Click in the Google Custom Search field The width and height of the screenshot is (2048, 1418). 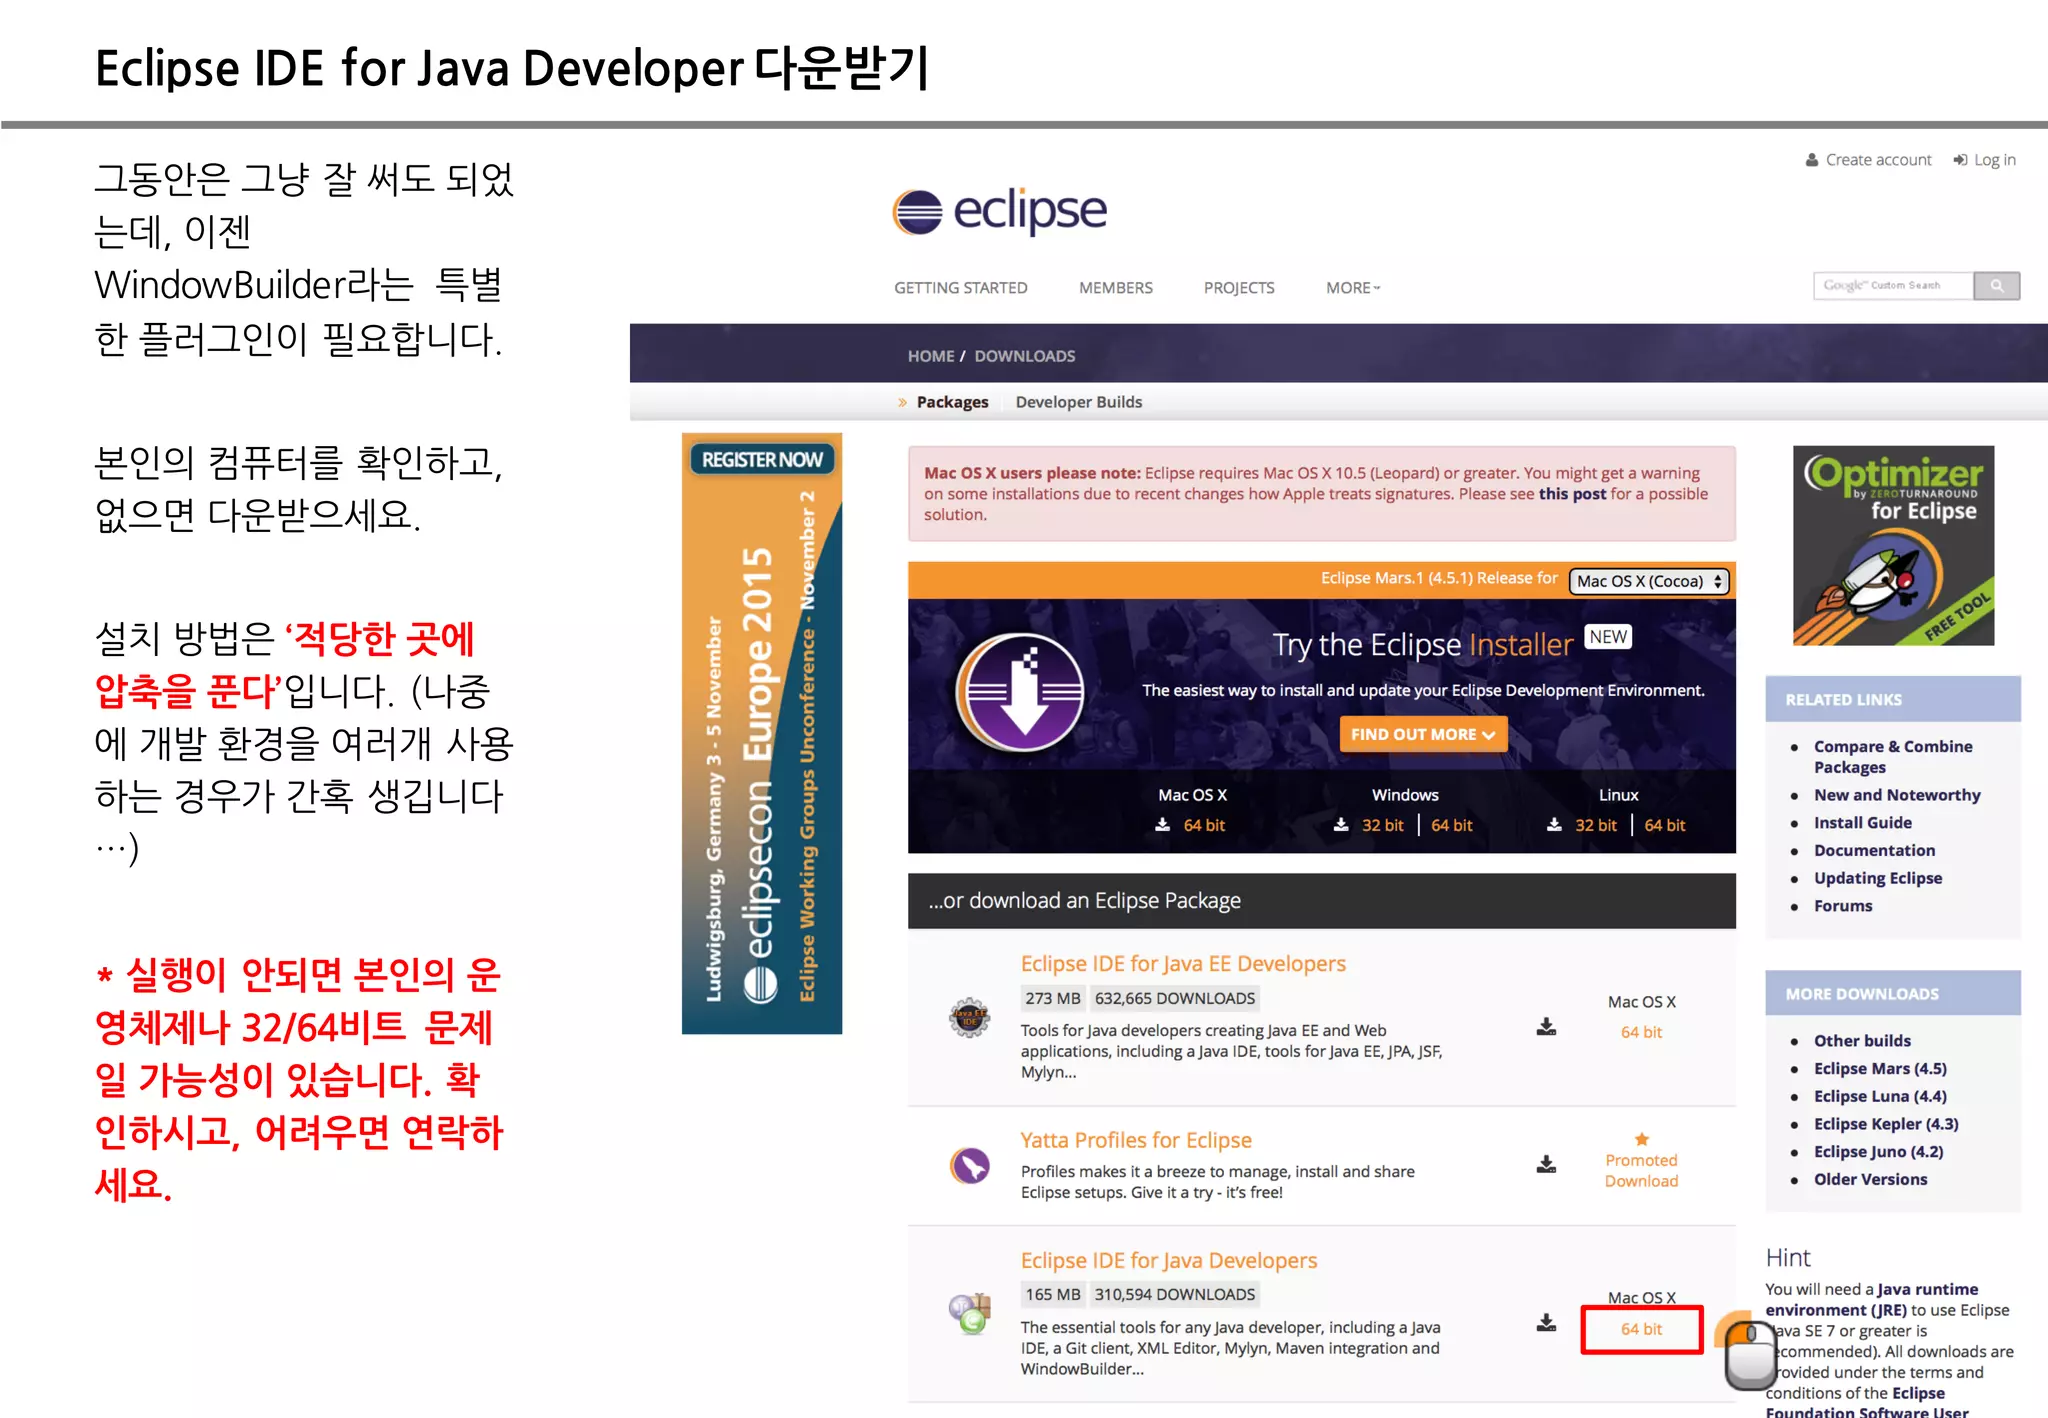tap(1893, 286)
